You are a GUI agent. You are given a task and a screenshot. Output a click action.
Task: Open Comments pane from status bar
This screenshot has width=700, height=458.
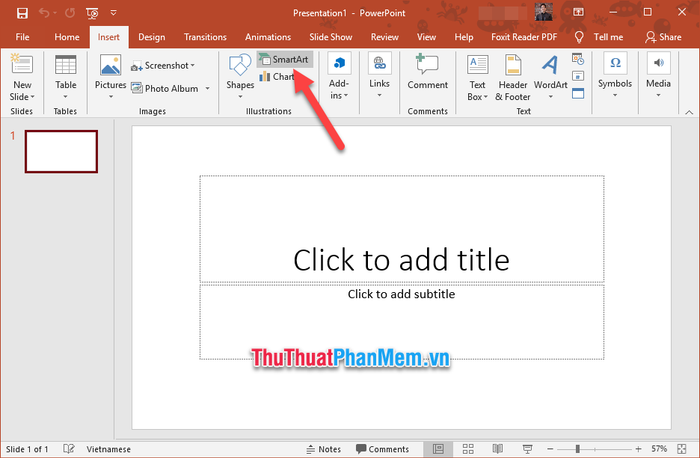(382, 449)
